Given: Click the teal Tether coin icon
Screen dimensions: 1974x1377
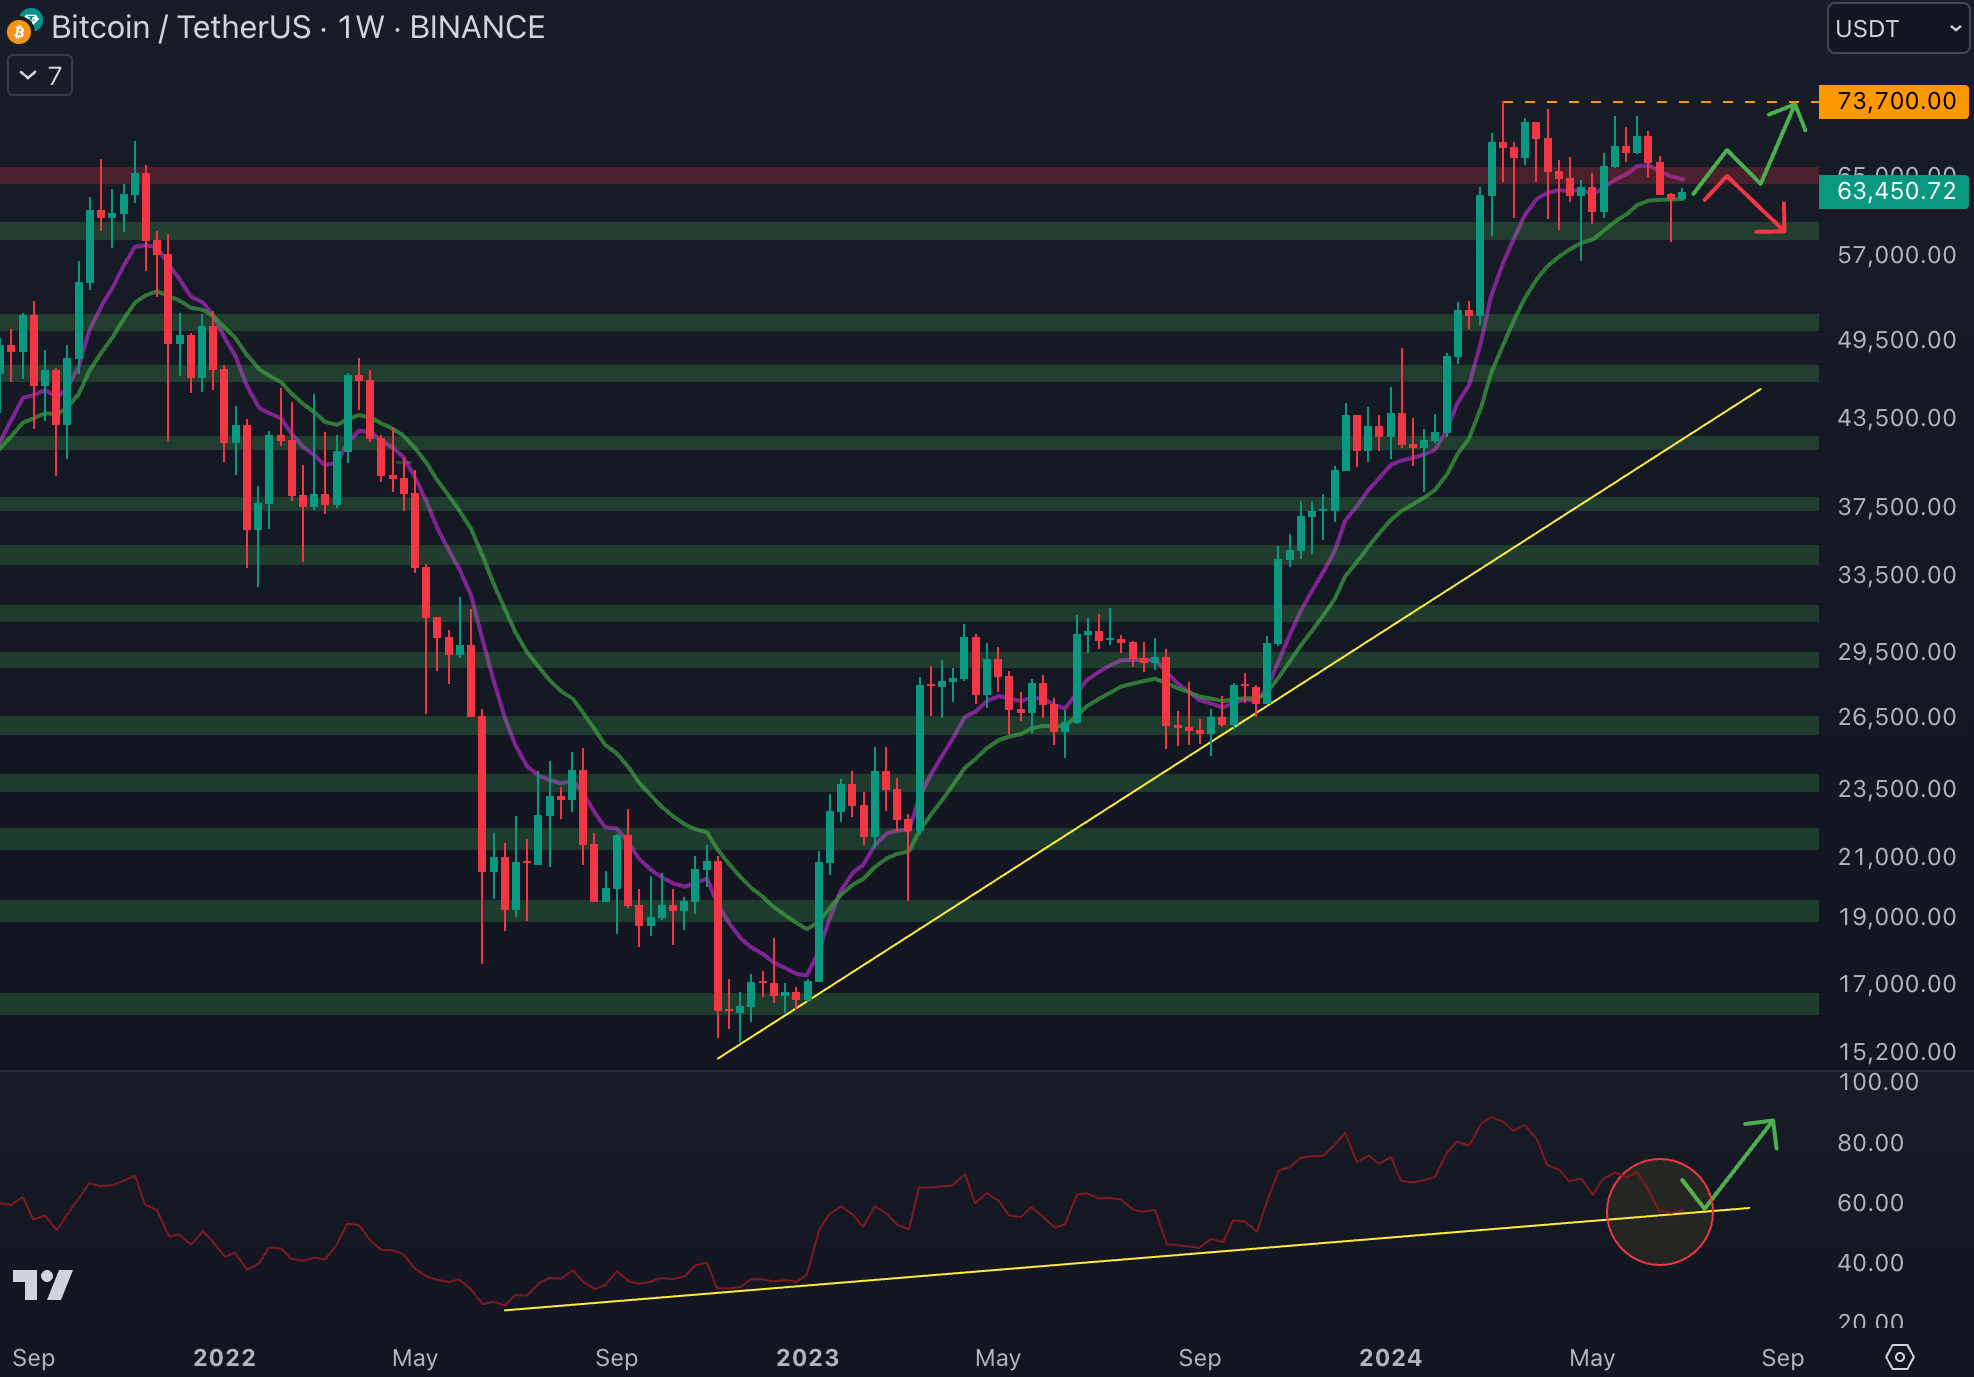Looking at the screenshot, I should pyautogui.click(x=31, y=18).
